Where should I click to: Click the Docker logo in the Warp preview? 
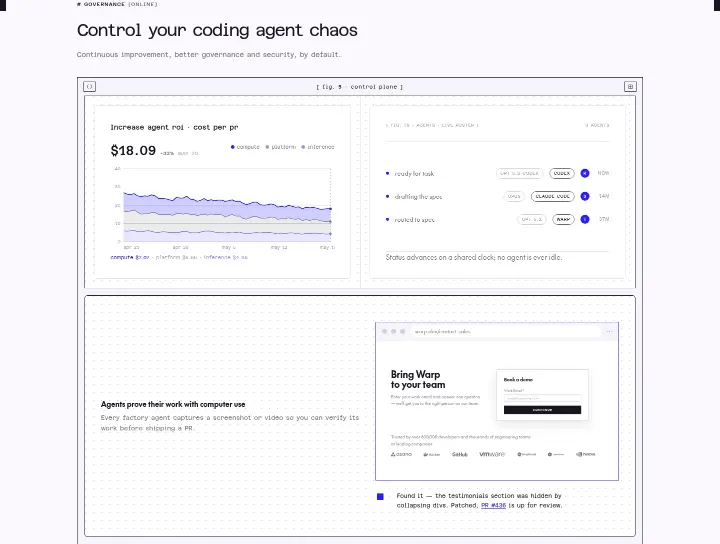(x=432, y=454)
